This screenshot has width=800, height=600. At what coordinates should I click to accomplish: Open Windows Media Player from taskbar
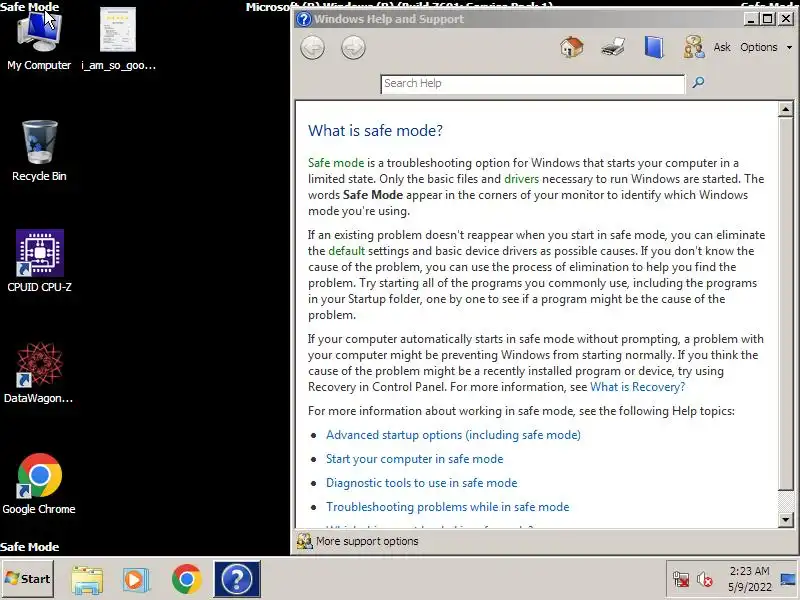point(136,579)
